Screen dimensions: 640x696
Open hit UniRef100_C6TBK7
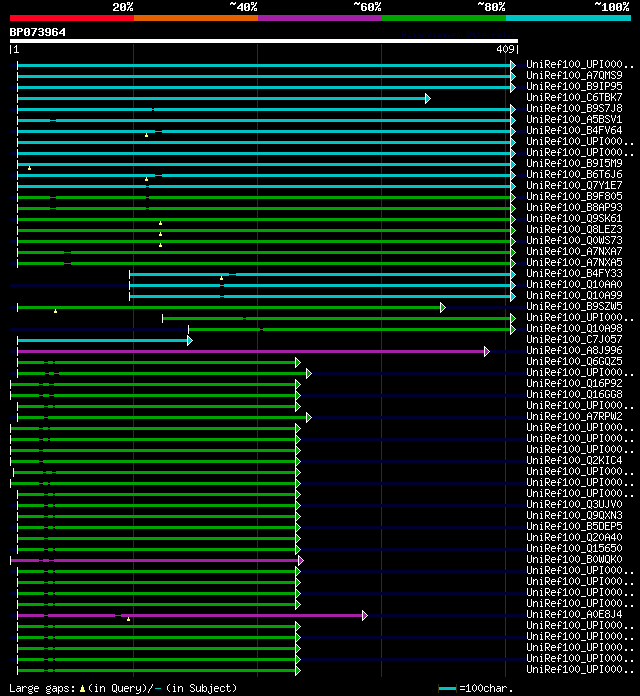pyautogui.click(x=574, y=97)
